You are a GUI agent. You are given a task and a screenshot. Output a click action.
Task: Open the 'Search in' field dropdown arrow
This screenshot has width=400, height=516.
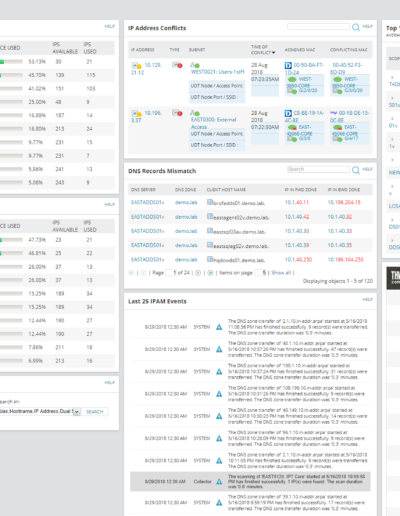pos(77,412)
